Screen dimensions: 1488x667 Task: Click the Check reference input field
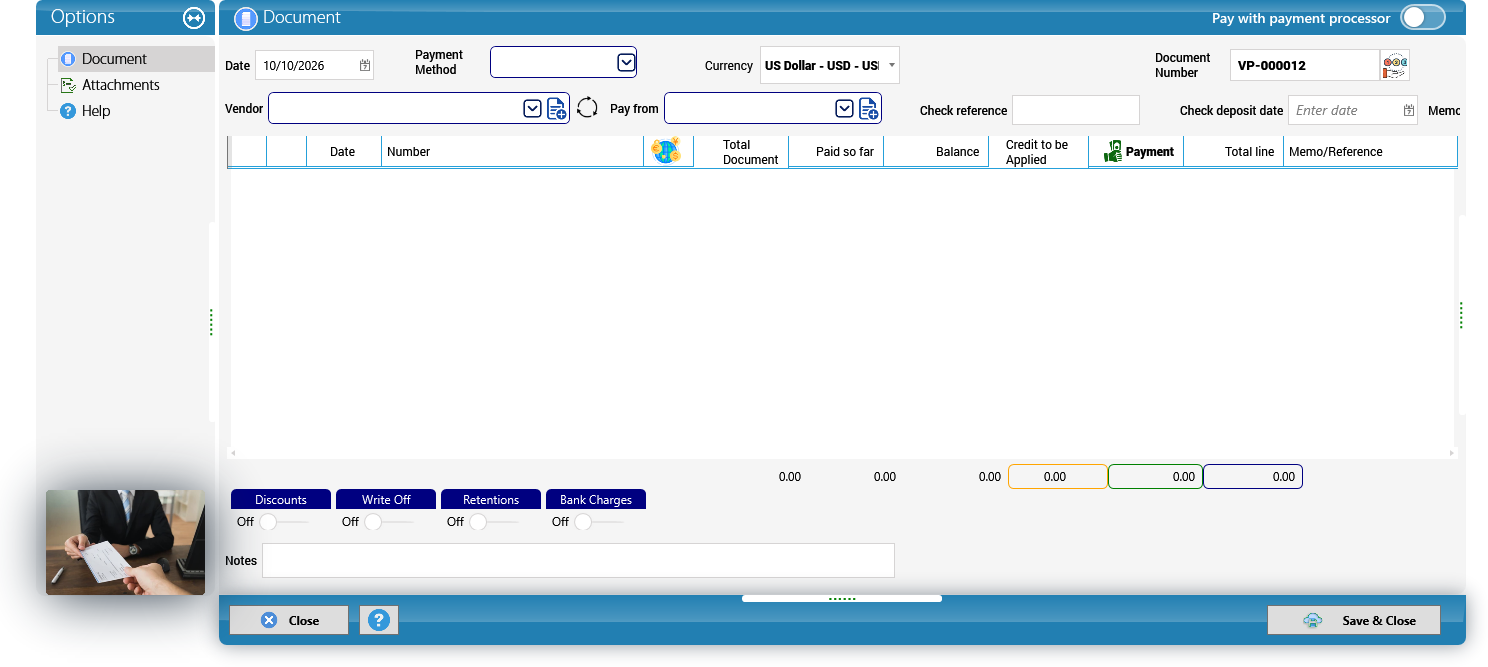point(1076,110)
